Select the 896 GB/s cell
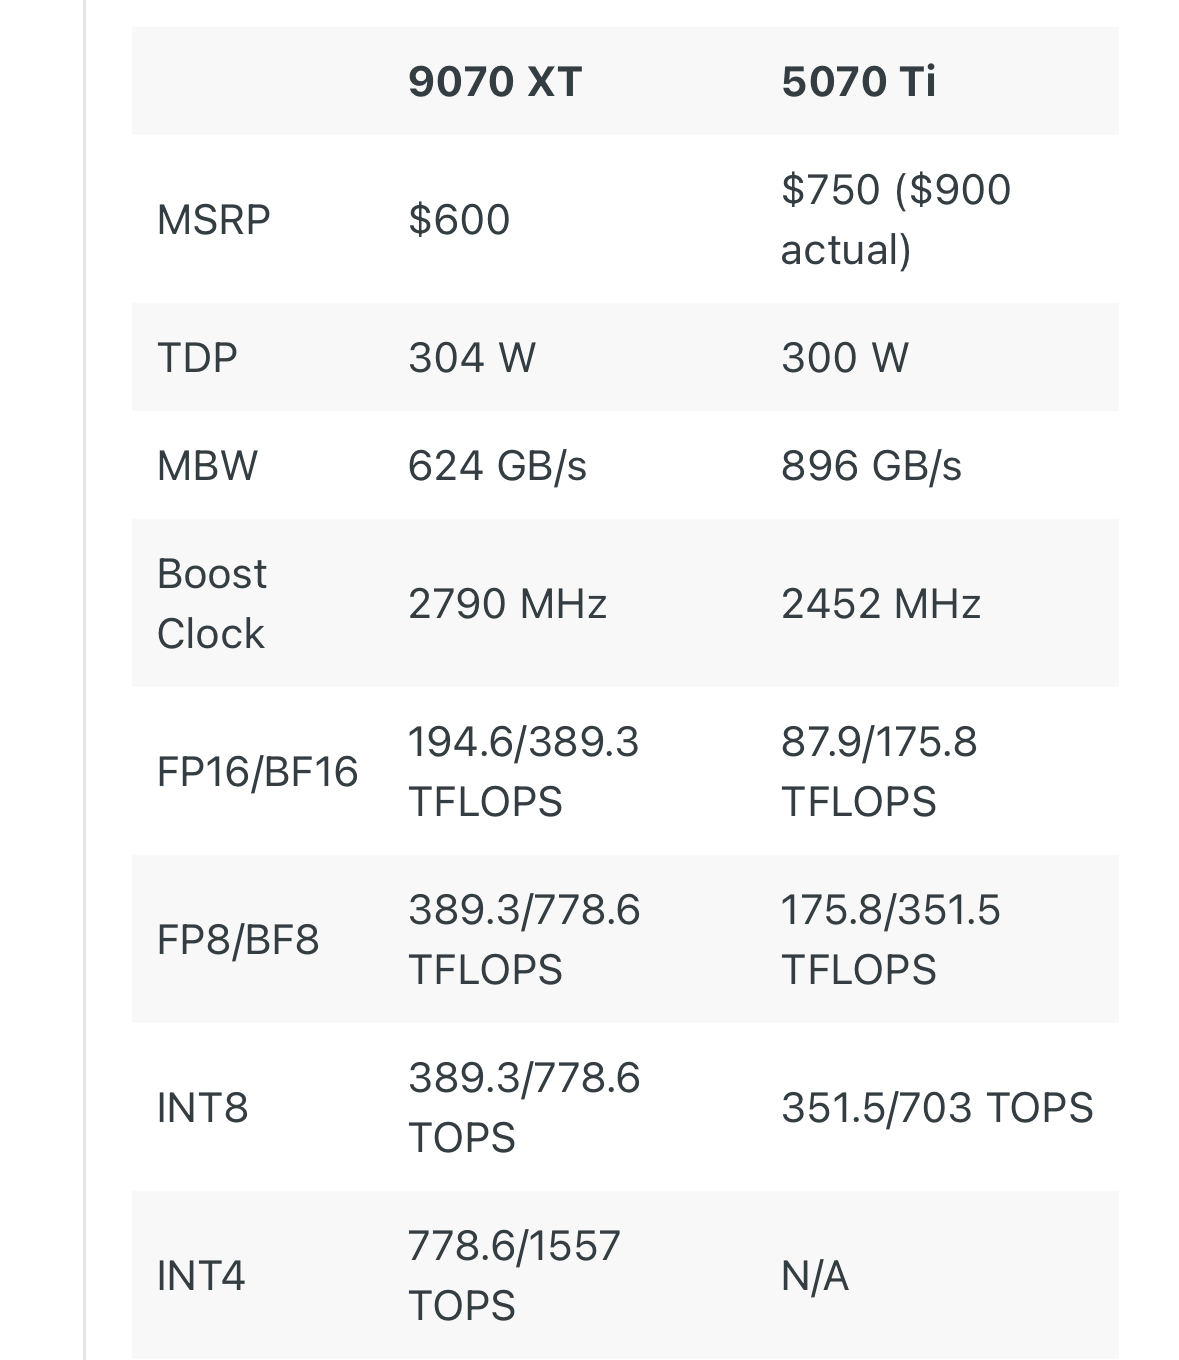 (x=871, y=466)
